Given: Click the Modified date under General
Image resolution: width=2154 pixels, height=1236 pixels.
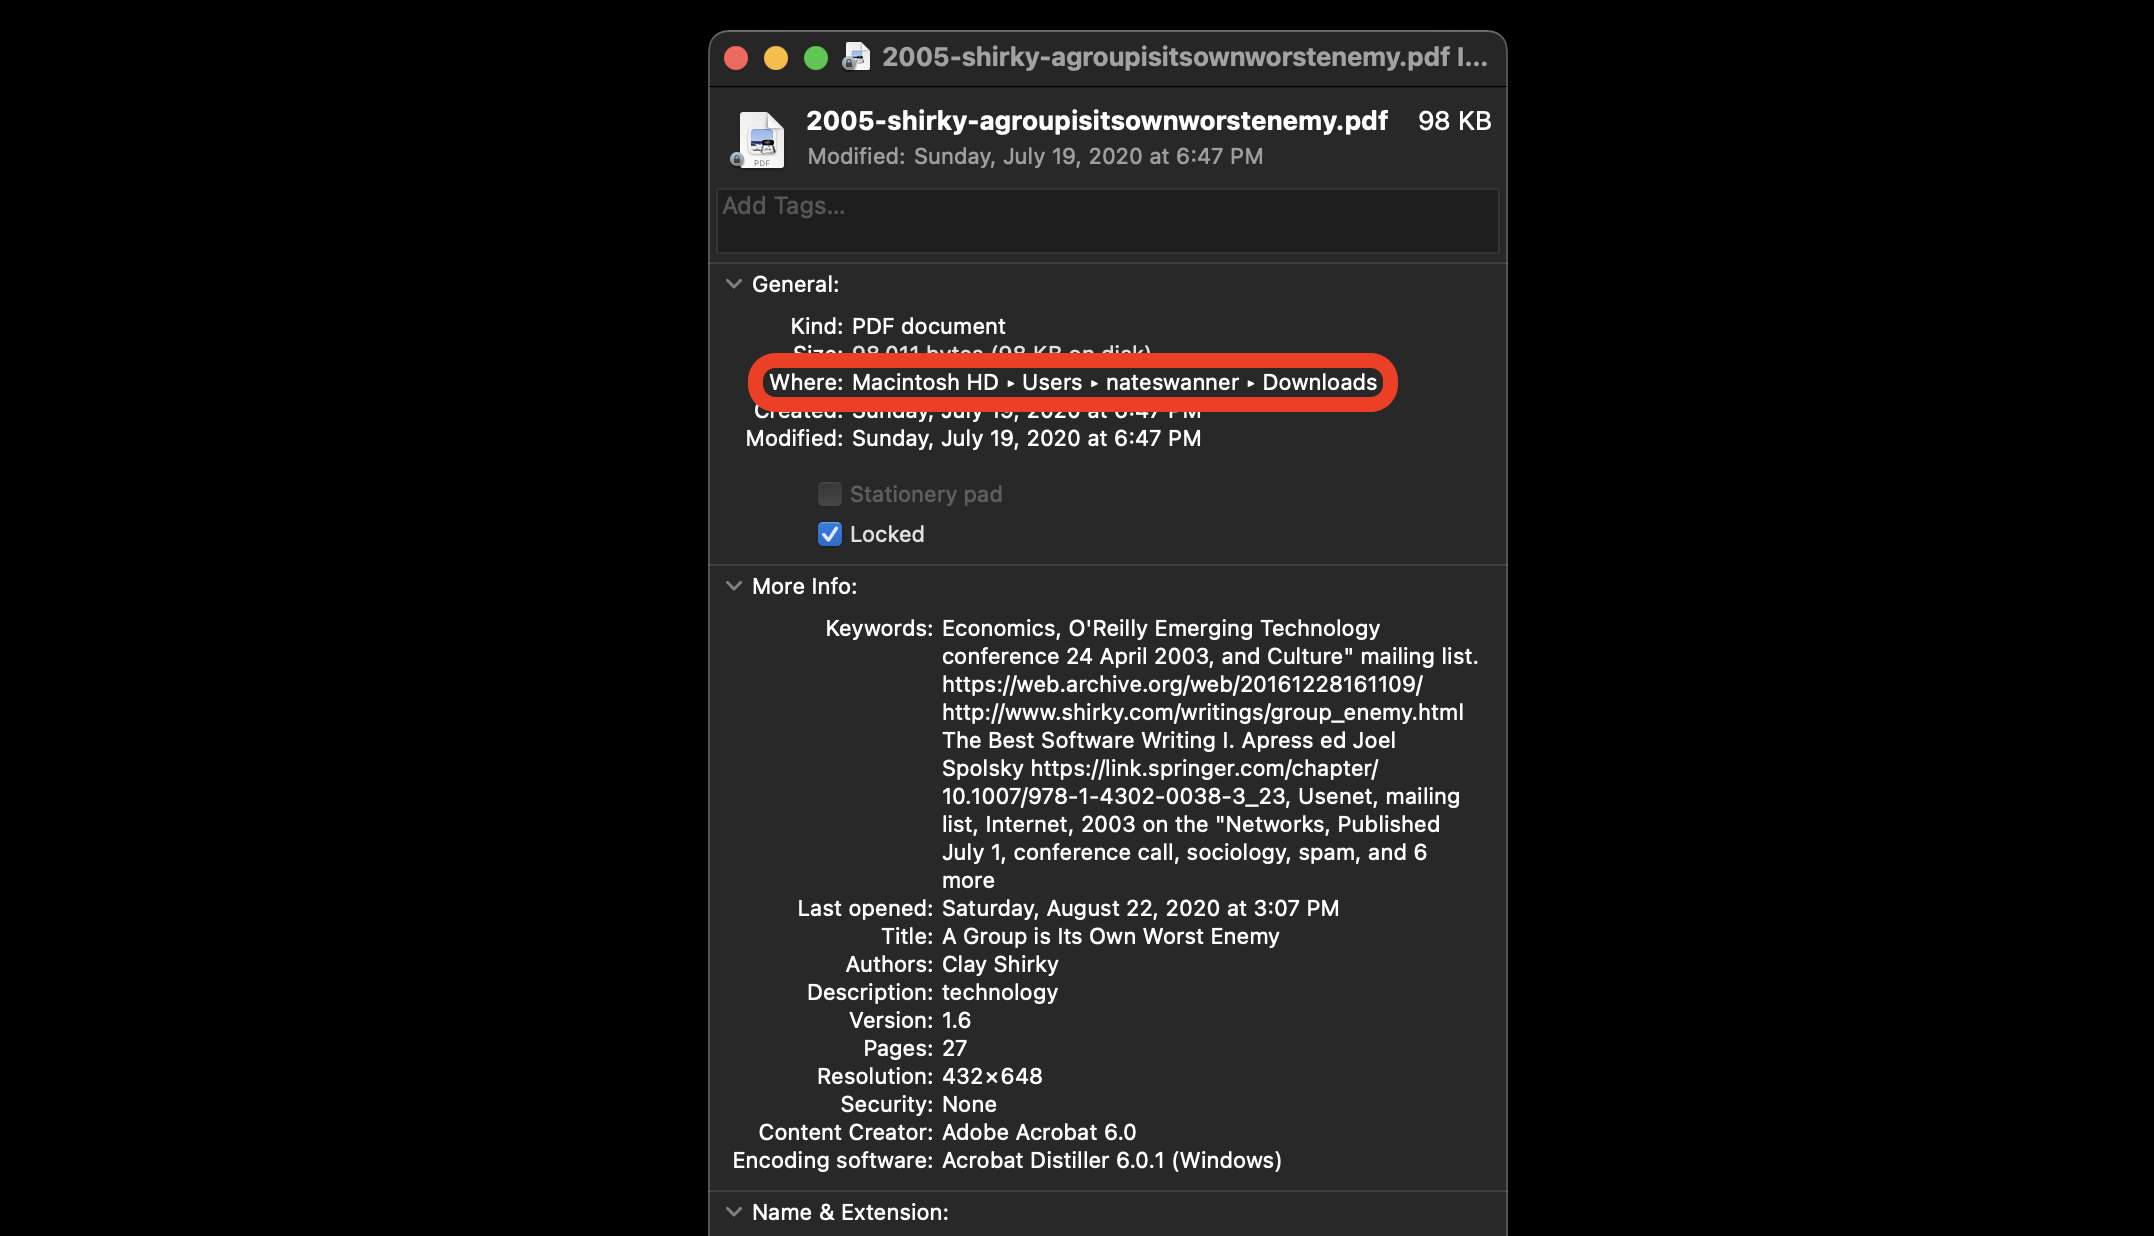Looking at the screenshot, I should tap(1026, 438).
